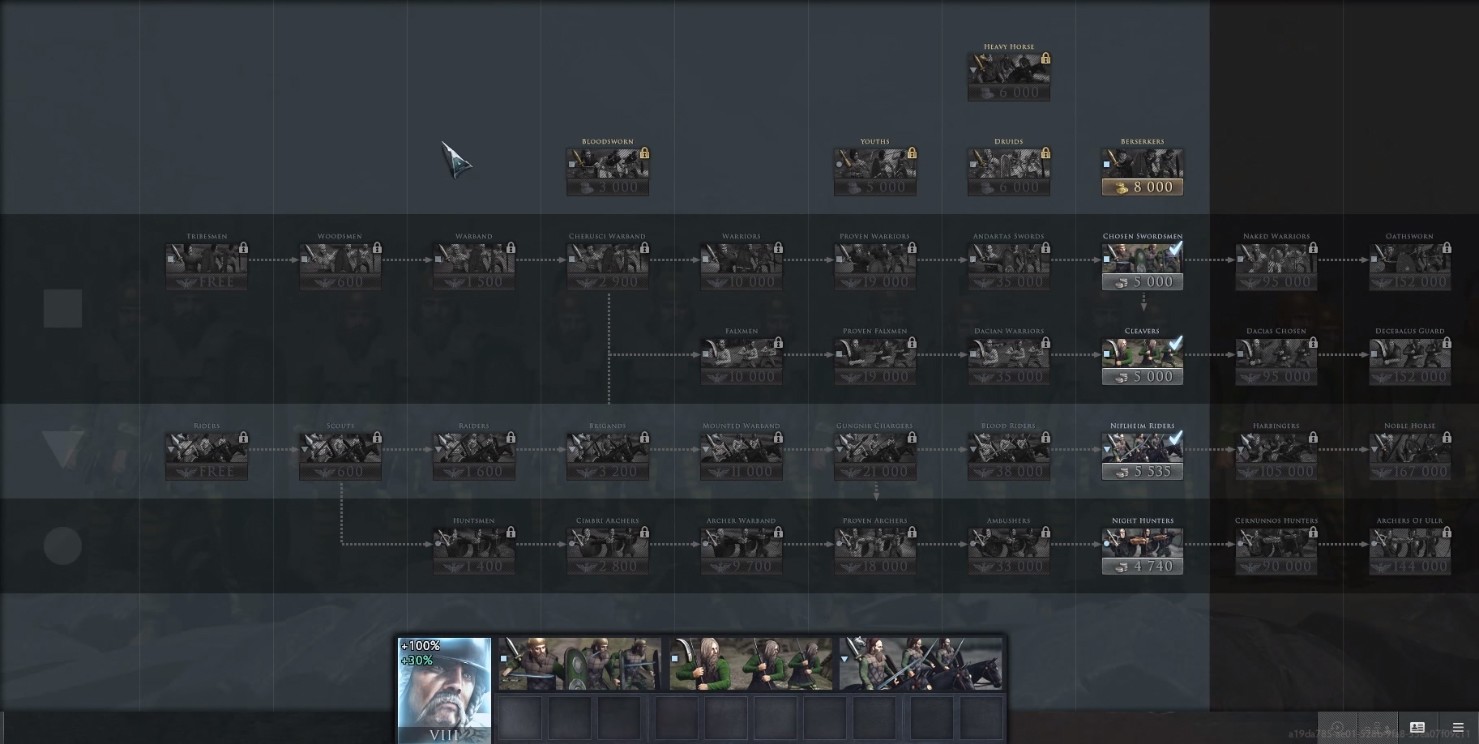Select the Ambushers unit card

[x=1009, y=551]
